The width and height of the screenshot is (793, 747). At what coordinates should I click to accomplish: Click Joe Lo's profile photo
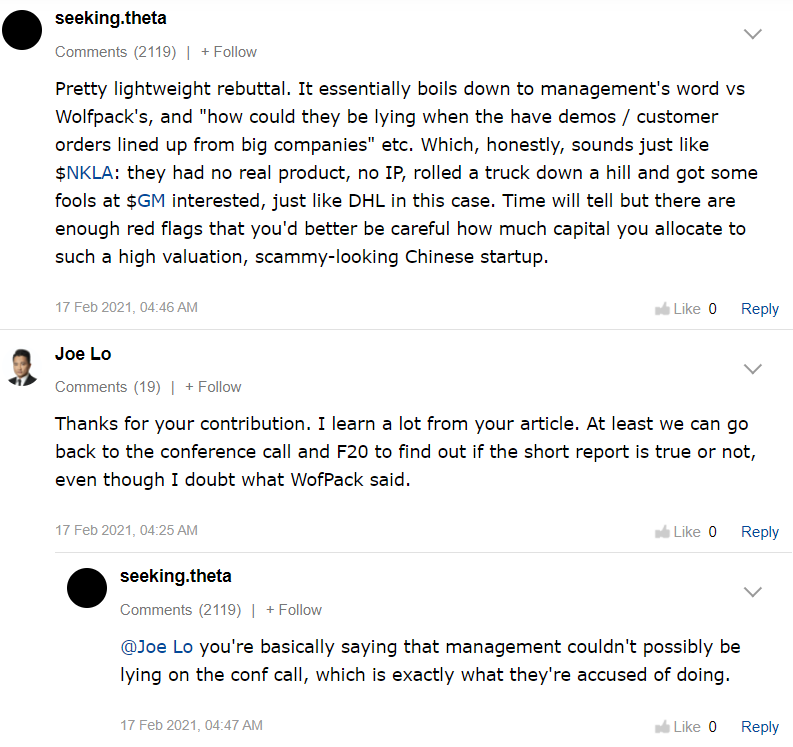[23, 368]
